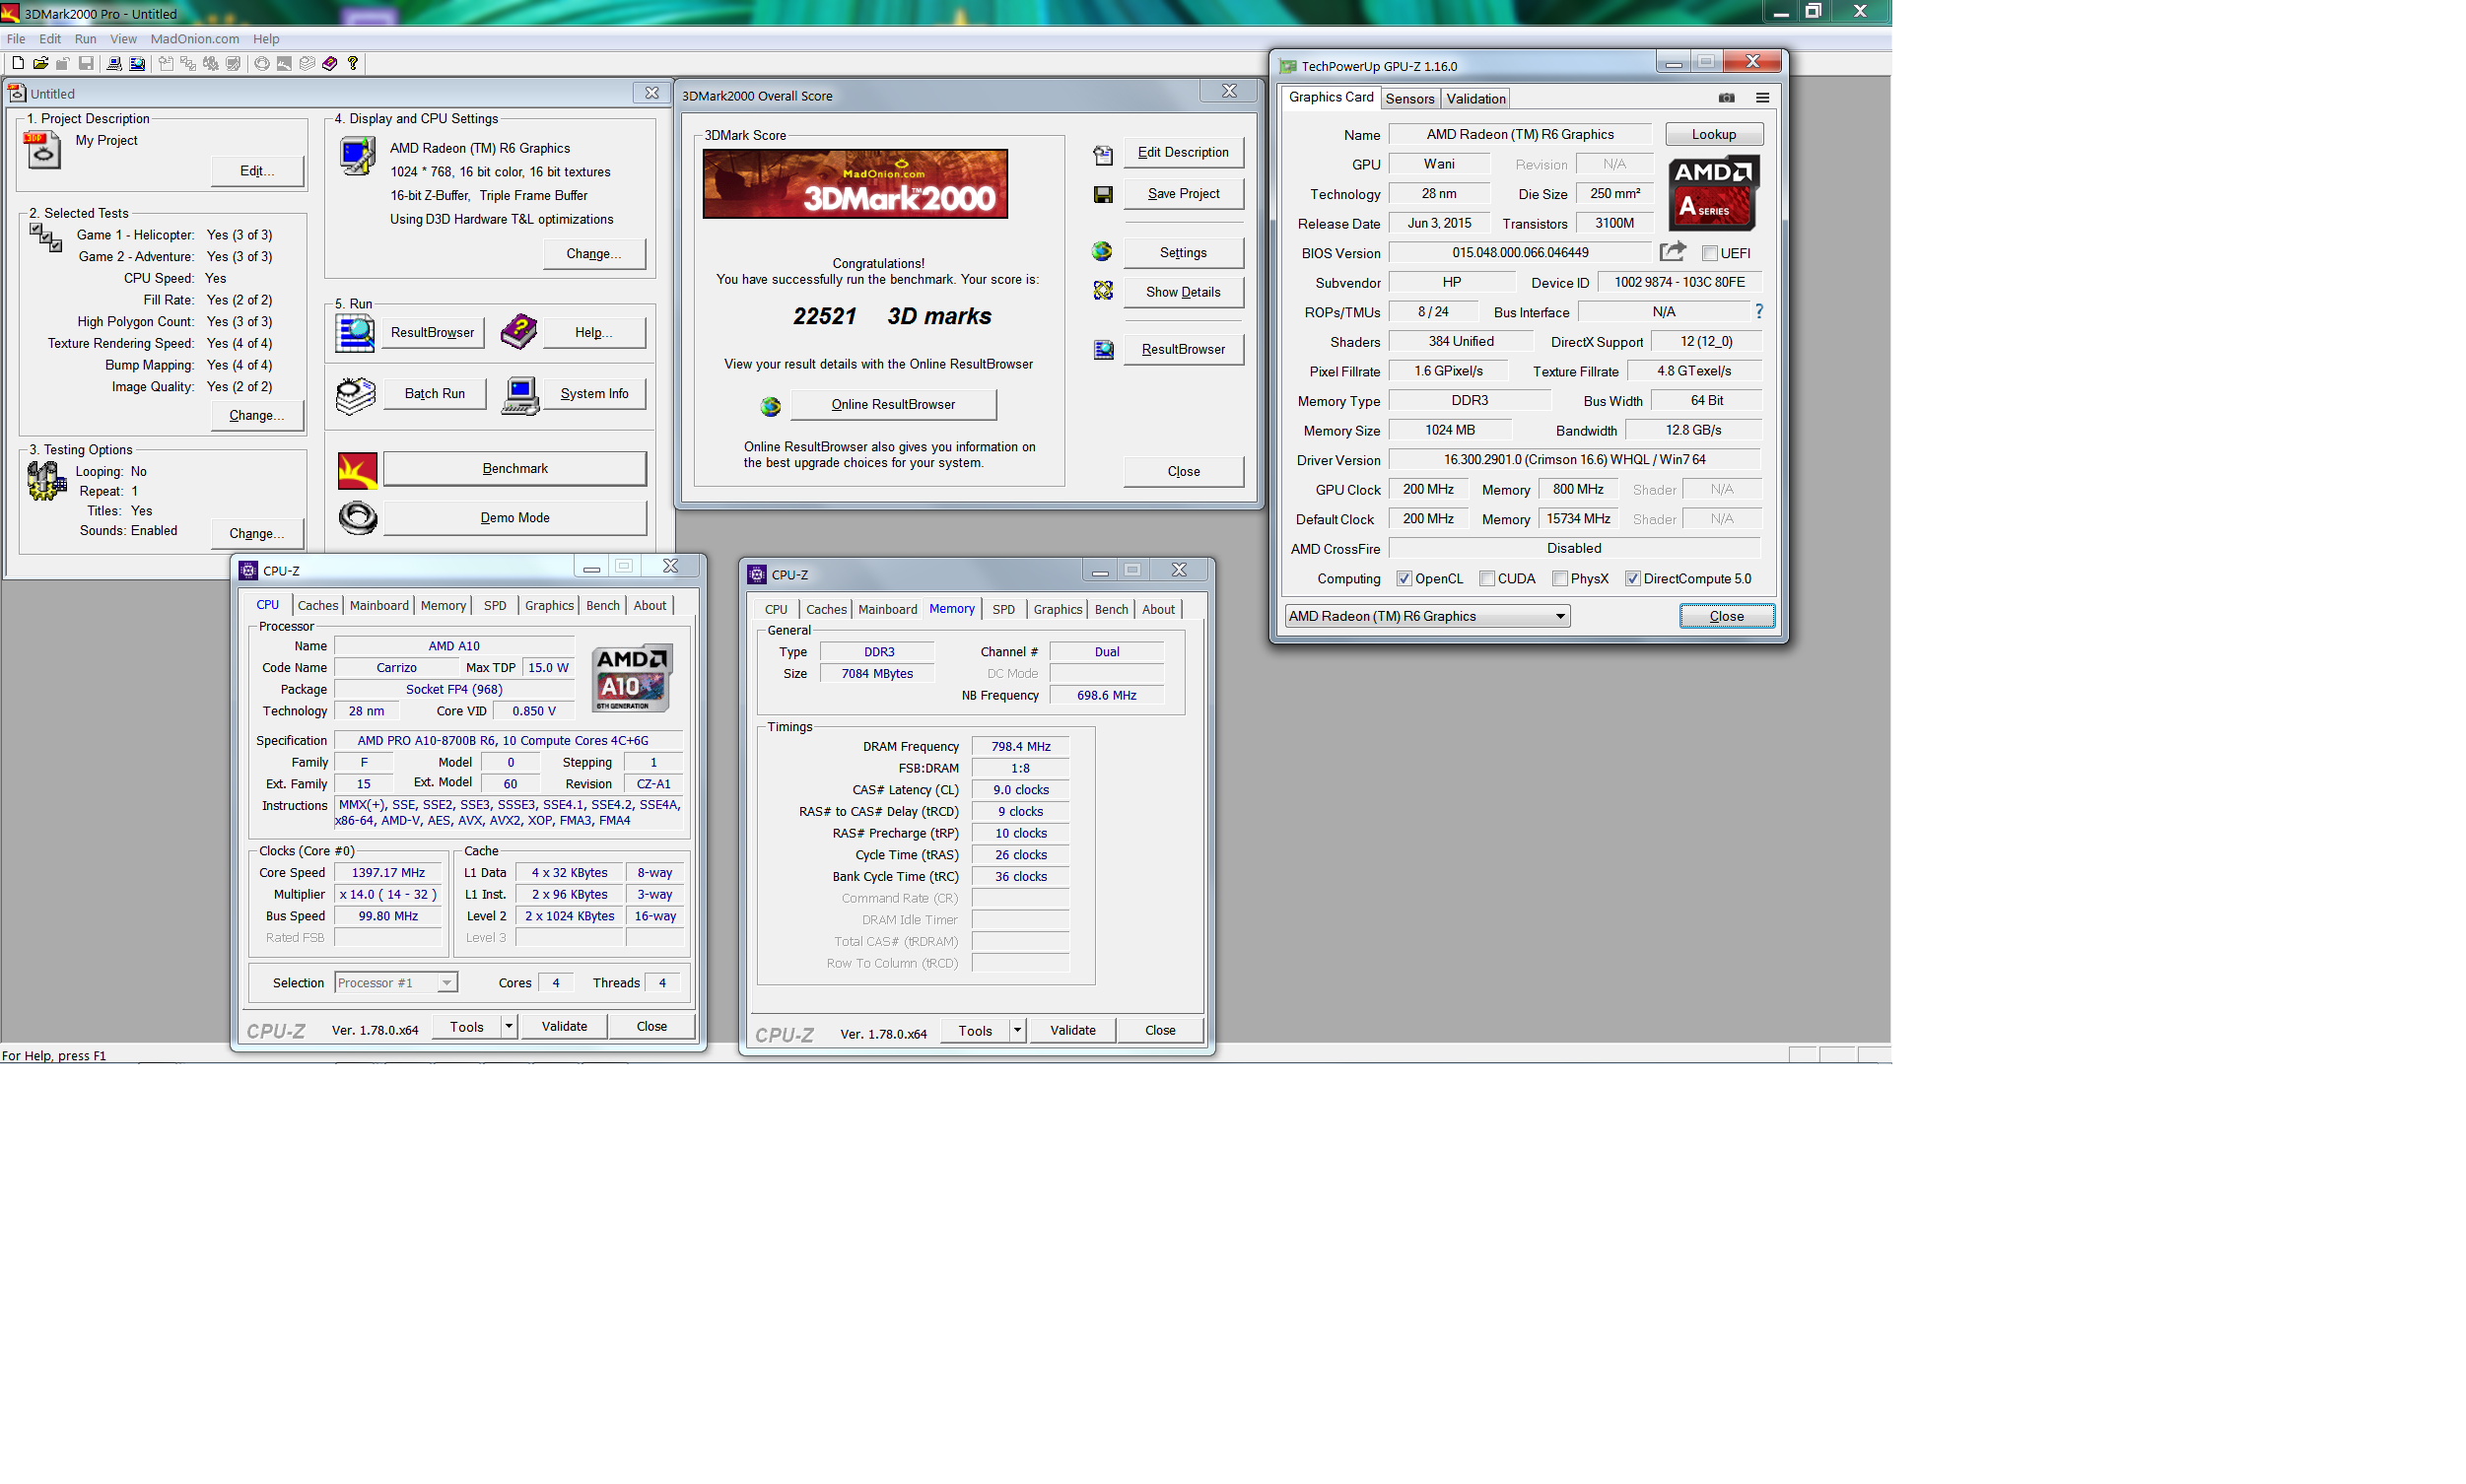Open Mainboard tab in CPU-Z Memory window

887,610
